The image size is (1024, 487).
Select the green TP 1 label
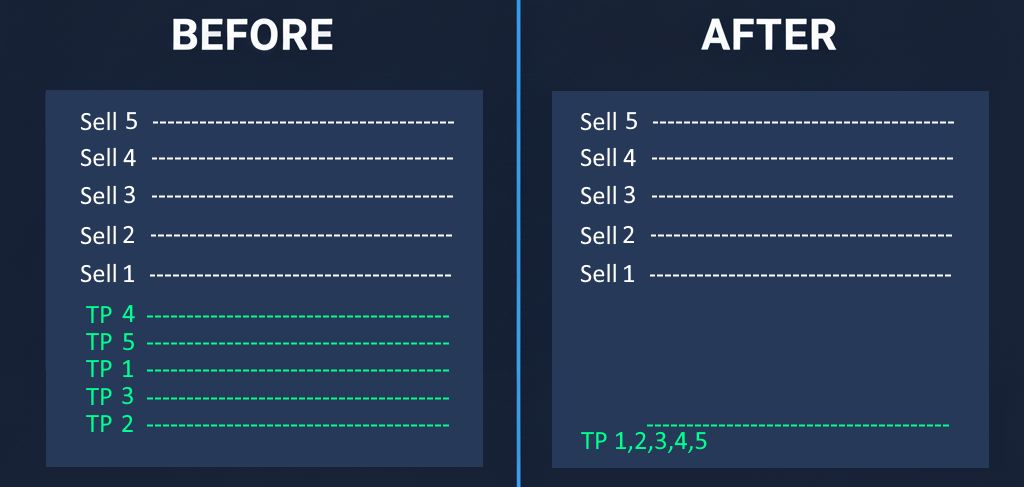pos(110,370)
